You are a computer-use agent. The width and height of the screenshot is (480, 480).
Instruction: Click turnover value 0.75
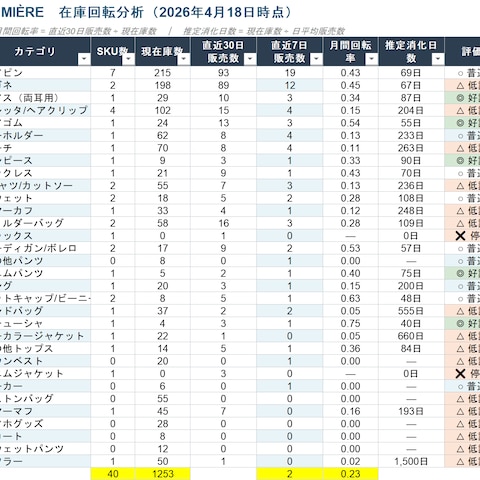coord(351,323)
